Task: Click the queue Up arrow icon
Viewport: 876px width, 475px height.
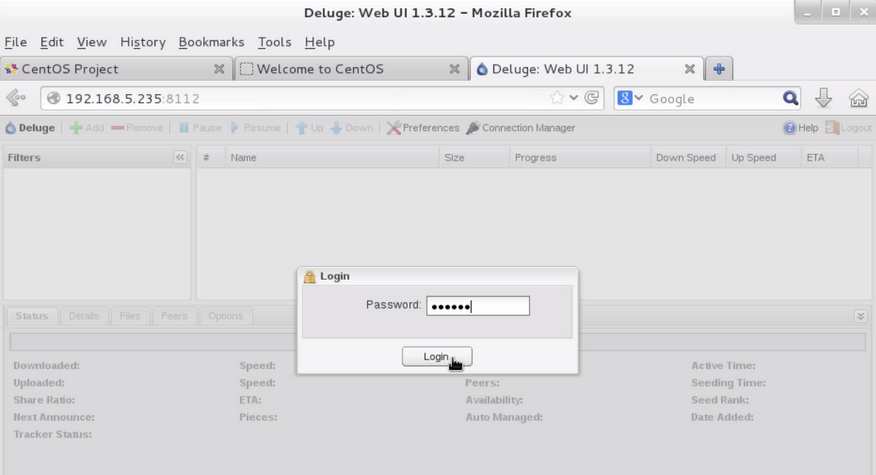Action: tap(301, 128)
